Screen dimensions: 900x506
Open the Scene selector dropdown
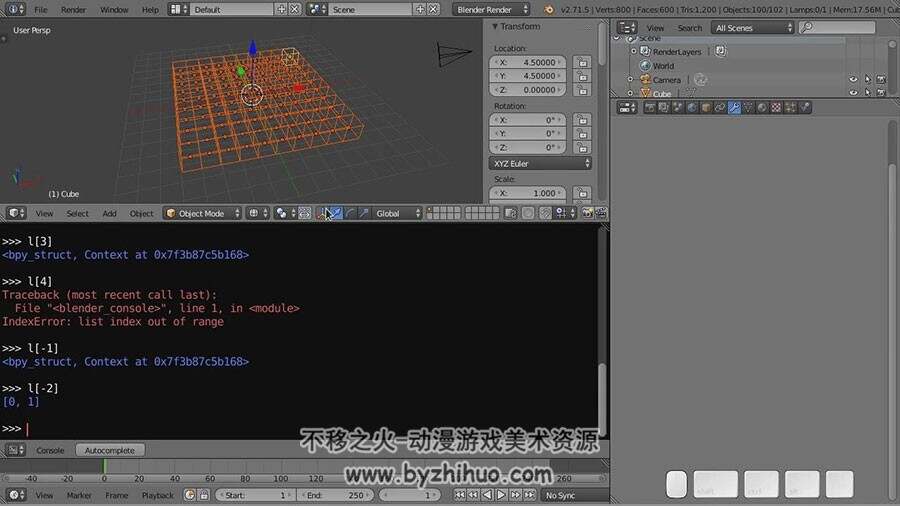coord(318,9)
